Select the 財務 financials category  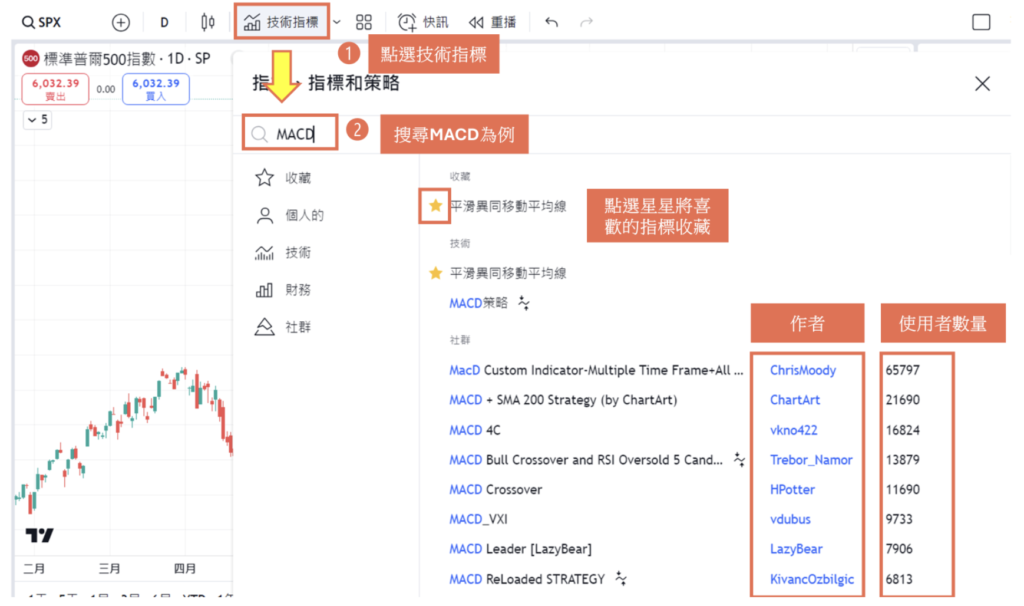click(x=283, y=289)
